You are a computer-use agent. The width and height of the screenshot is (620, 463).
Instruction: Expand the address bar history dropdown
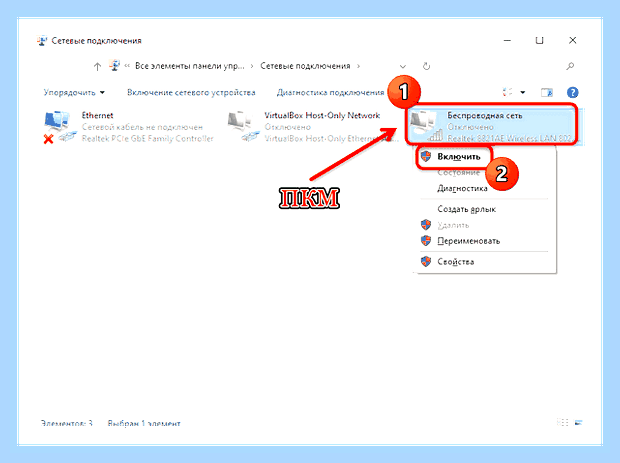403,66
